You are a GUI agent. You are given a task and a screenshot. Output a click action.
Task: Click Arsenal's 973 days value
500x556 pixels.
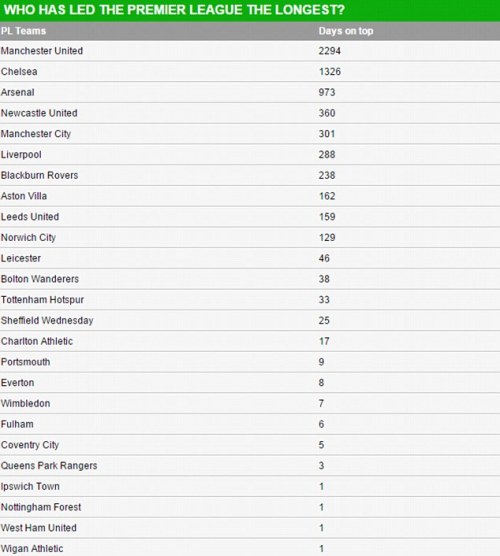tap(327, 92)
